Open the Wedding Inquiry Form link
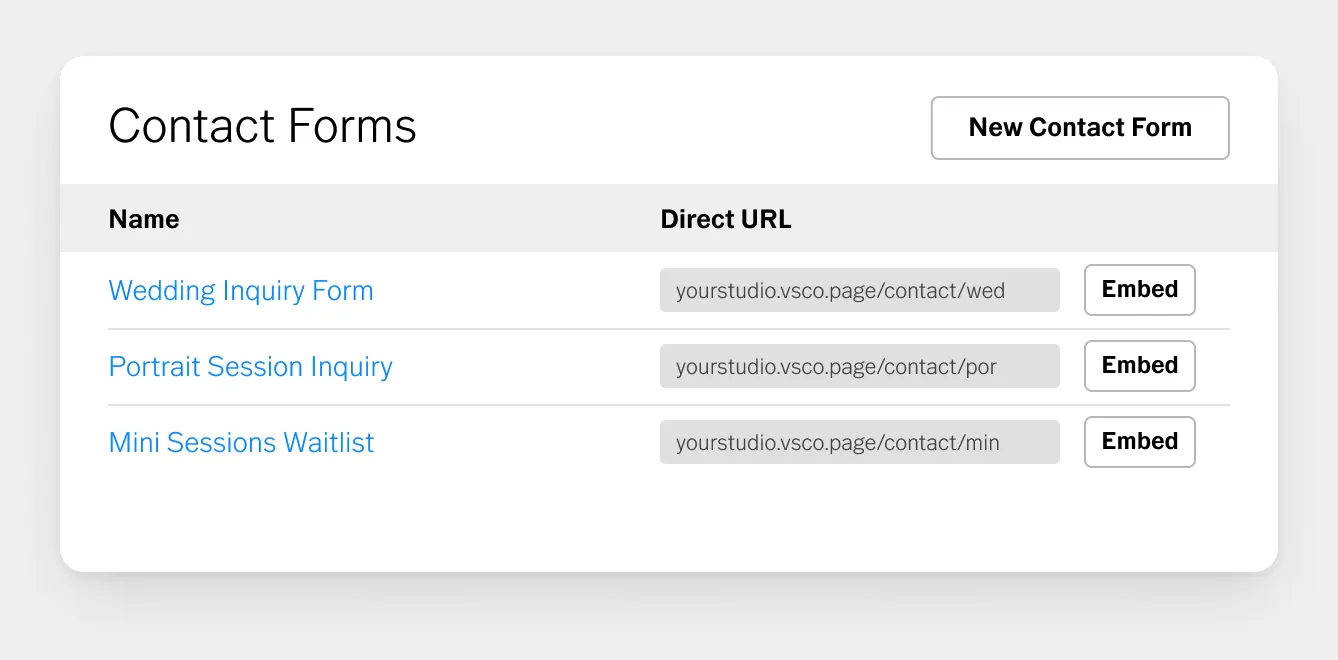The height and width of the screenshot is (660, 1338). click(x=241, y=291)
